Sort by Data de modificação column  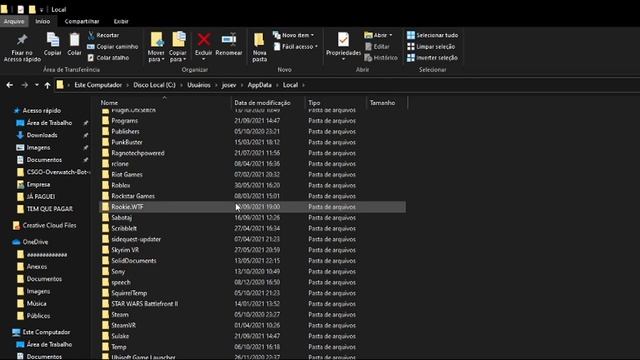[x=262, y=103]
